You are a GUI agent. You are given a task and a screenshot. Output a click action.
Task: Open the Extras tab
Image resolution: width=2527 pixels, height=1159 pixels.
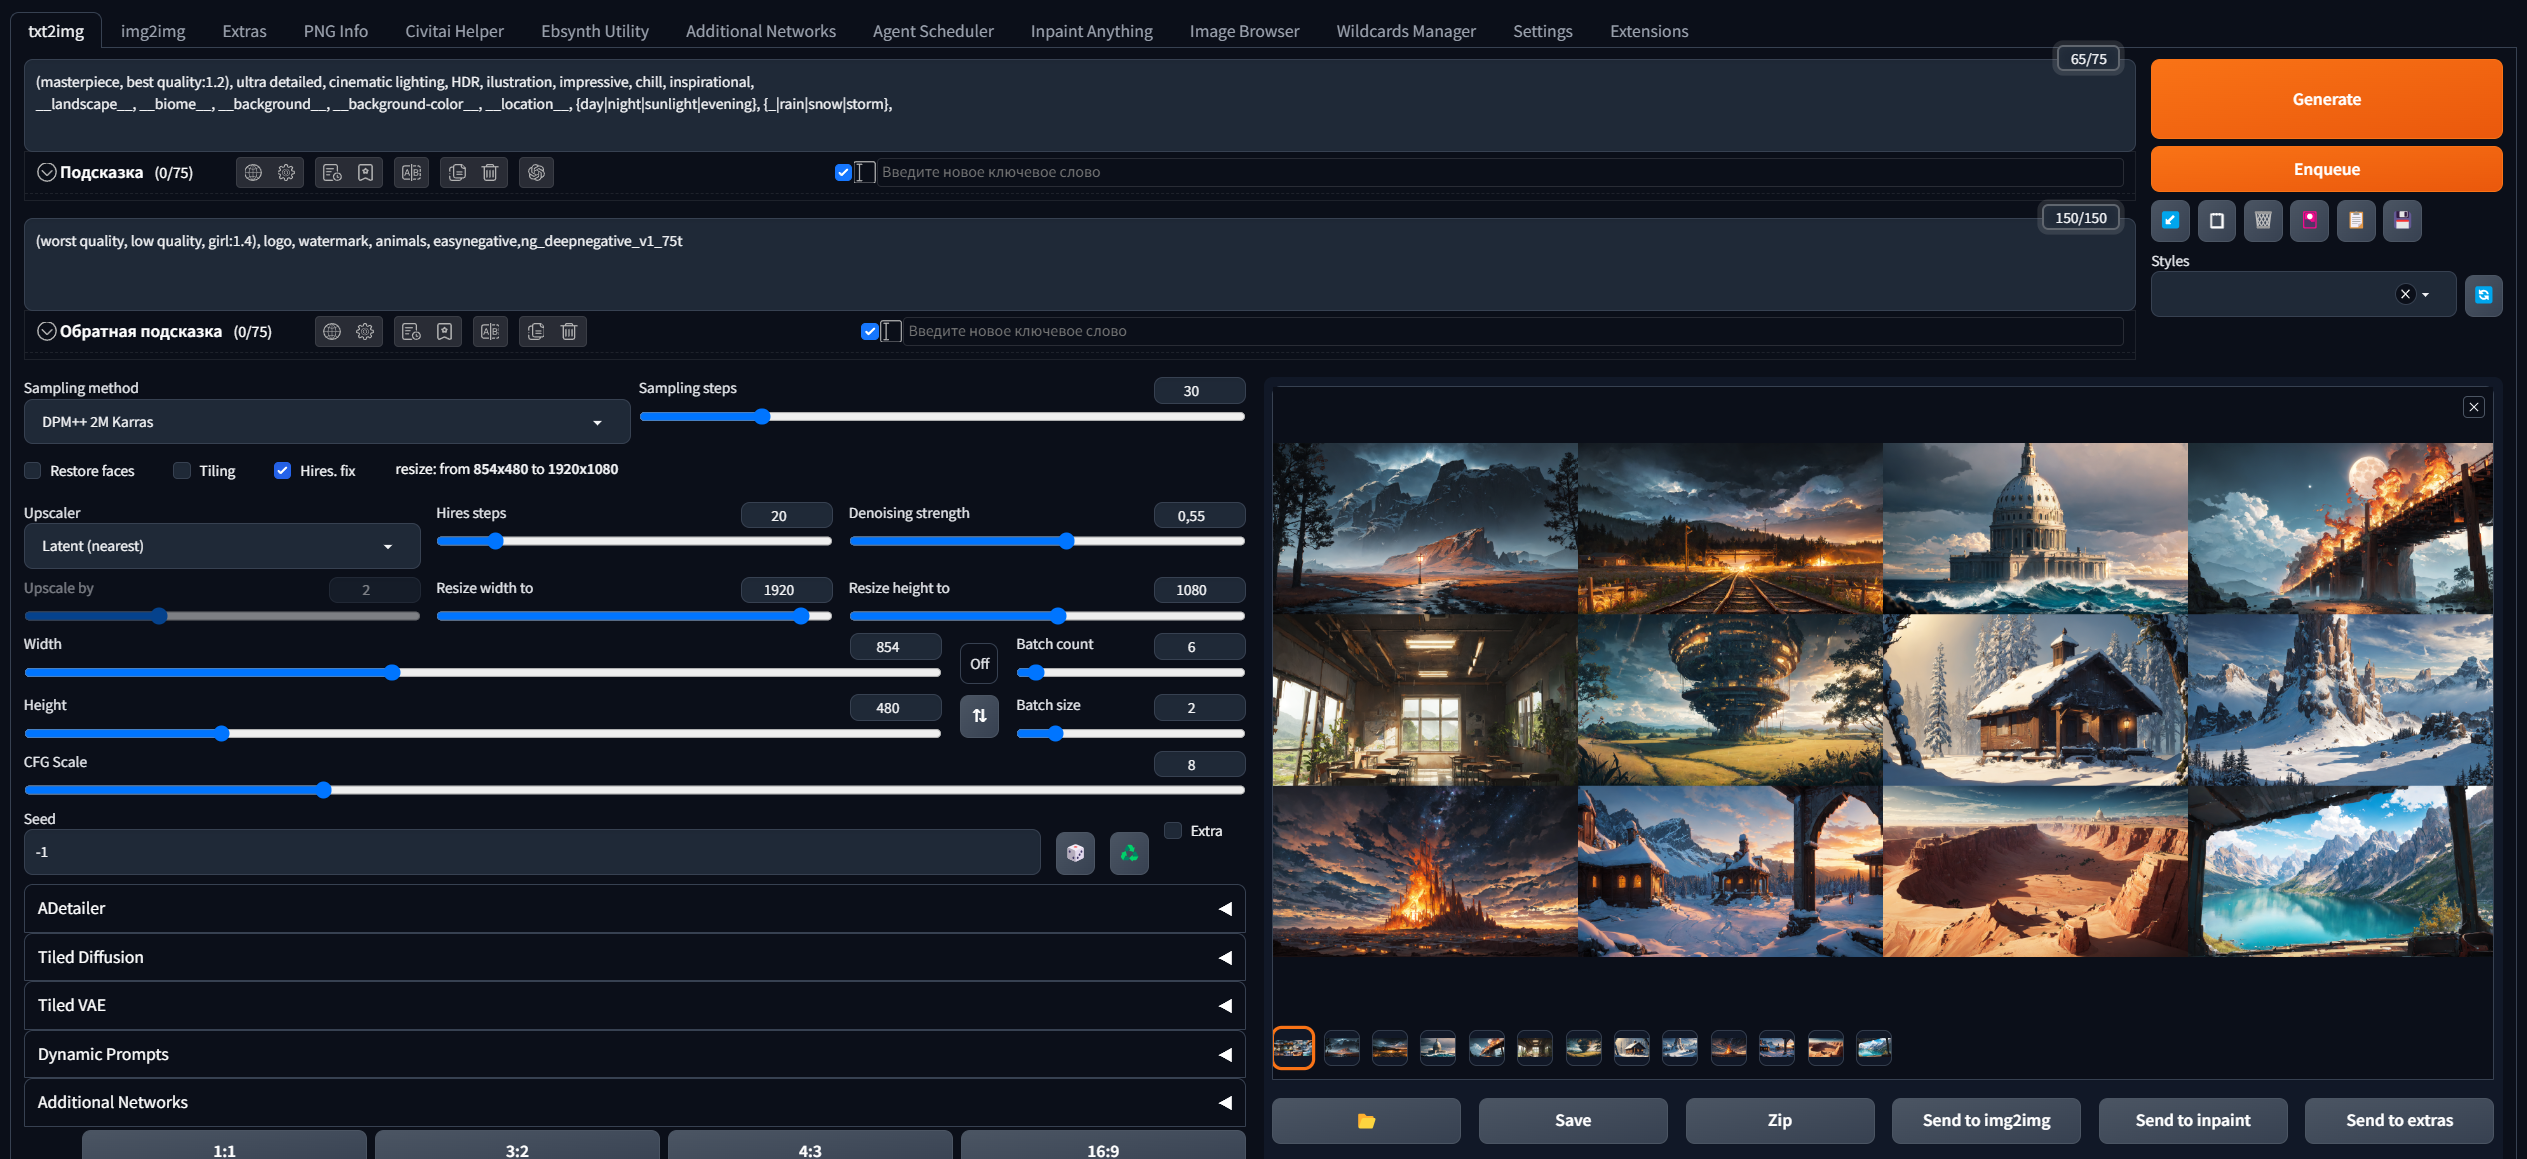pos(245,31)
